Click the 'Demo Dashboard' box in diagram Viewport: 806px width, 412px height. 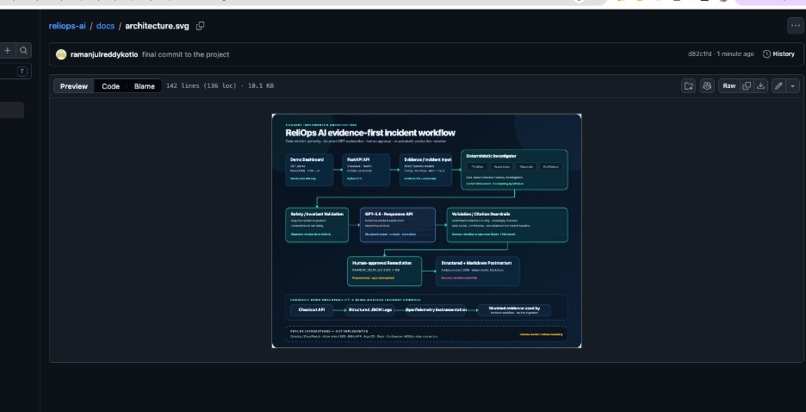[309, 170]
